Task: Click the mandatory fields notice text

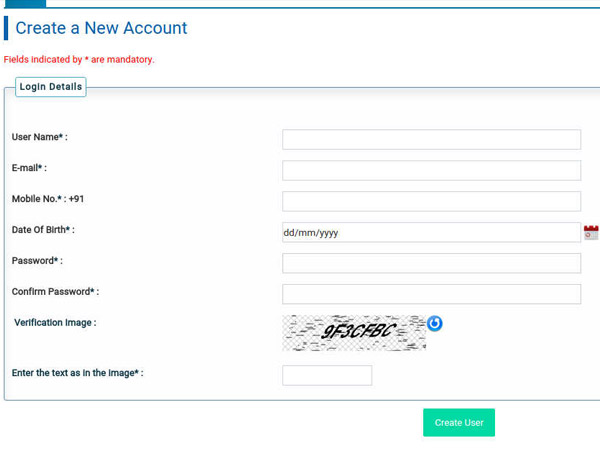Action: coord(79,60)
